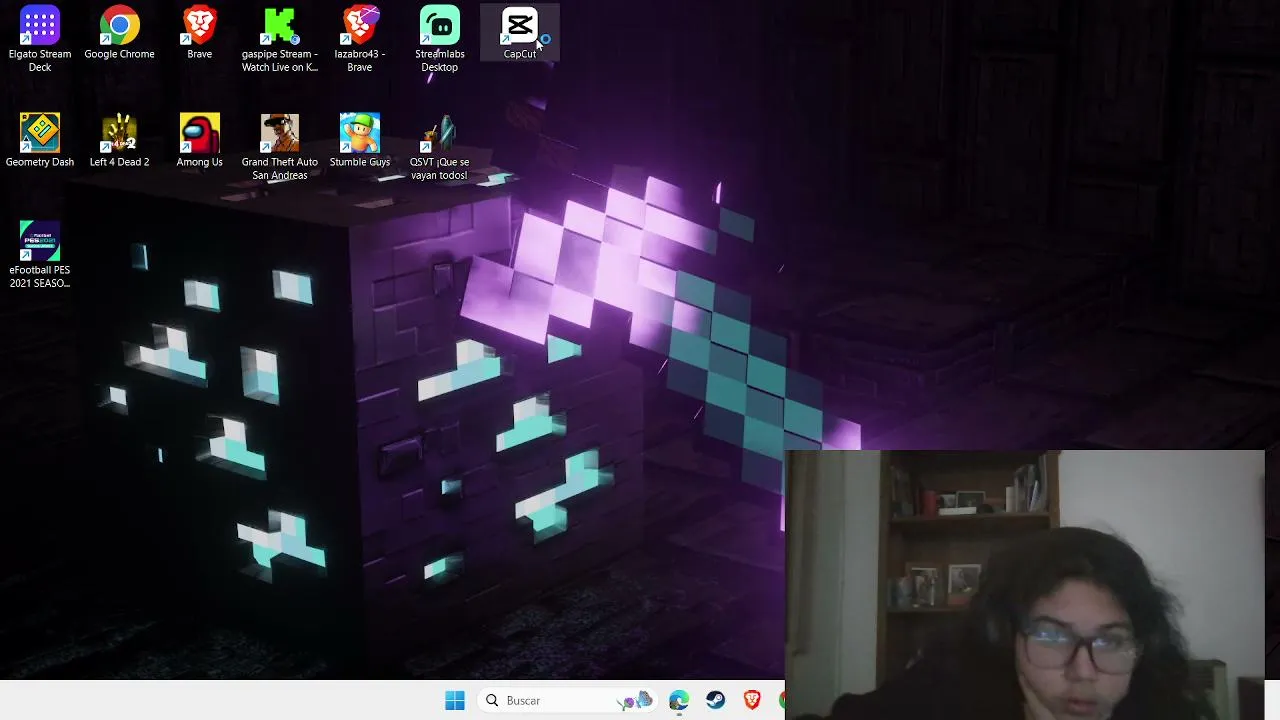Open the Windows Start menu

click(455, 701)
